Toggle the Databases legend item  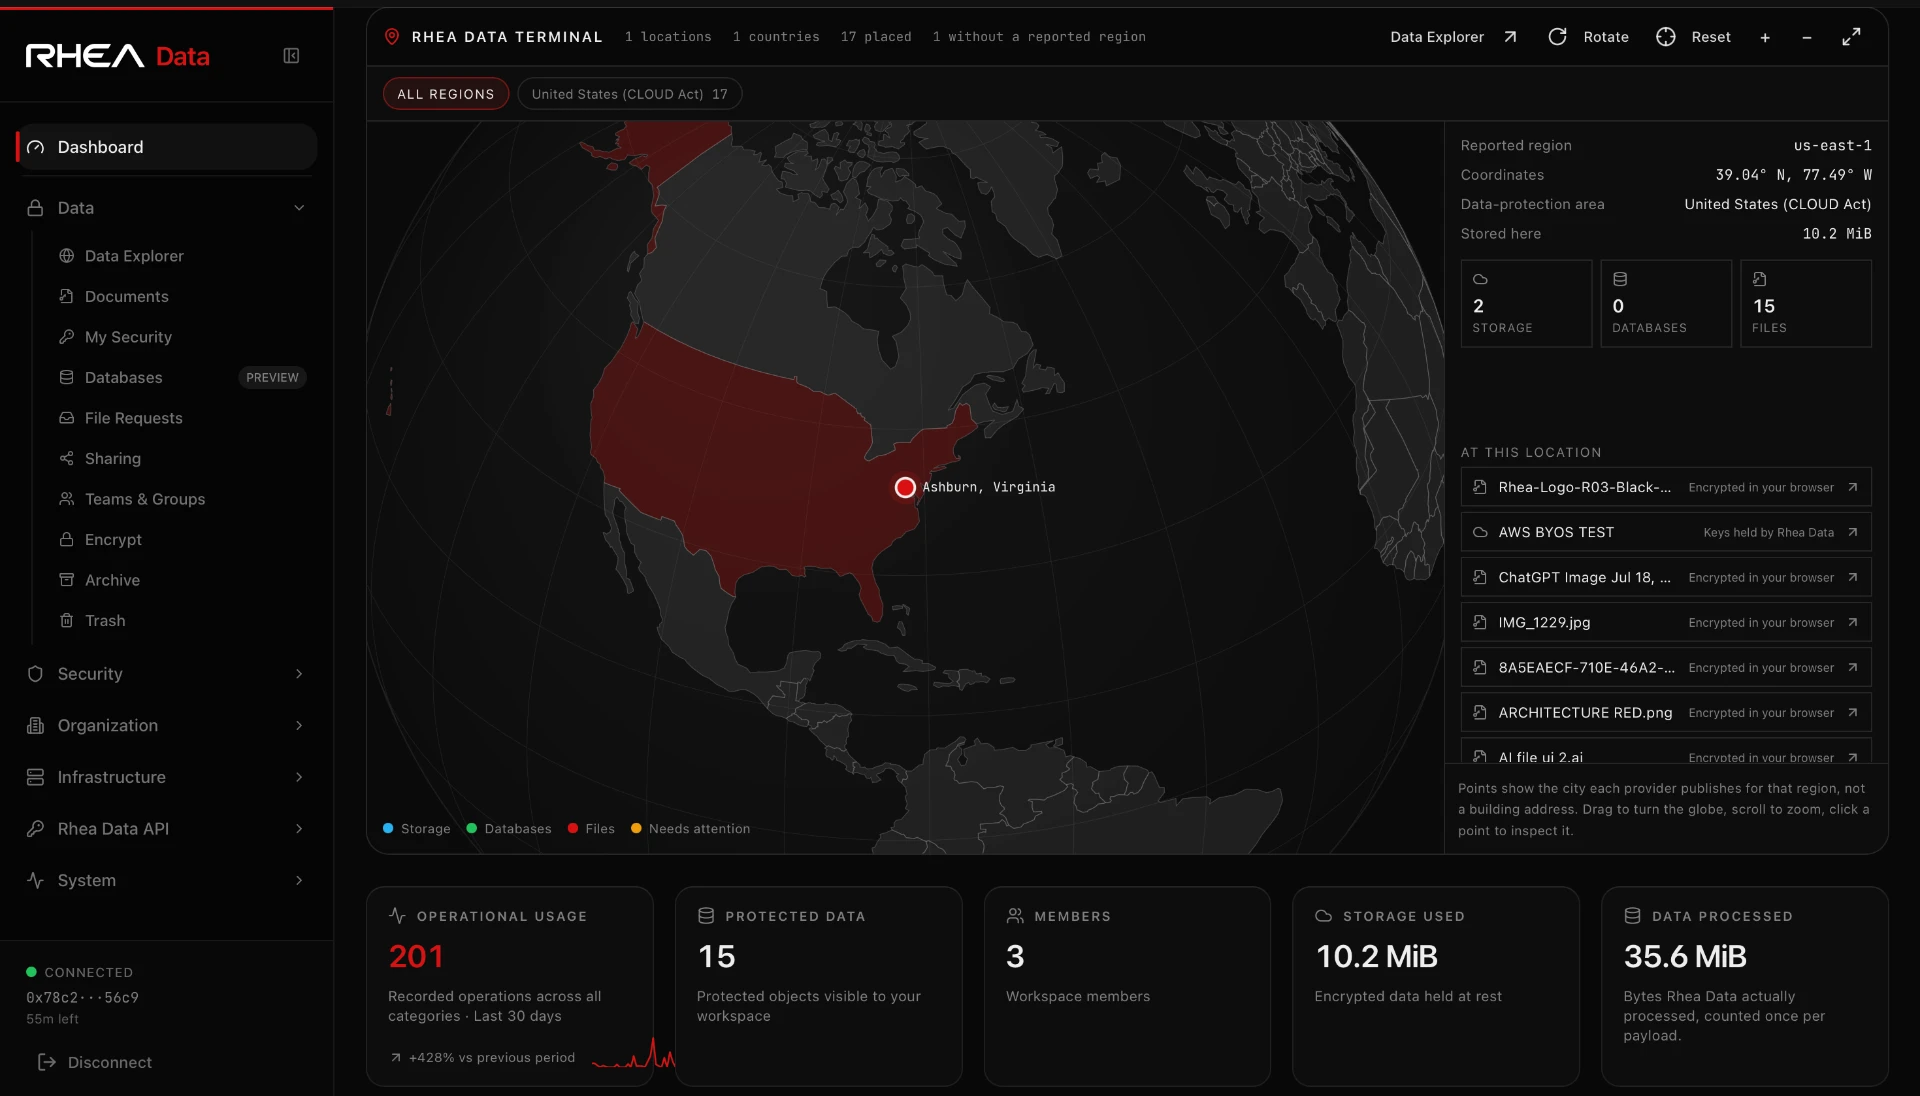coord(509,829)
